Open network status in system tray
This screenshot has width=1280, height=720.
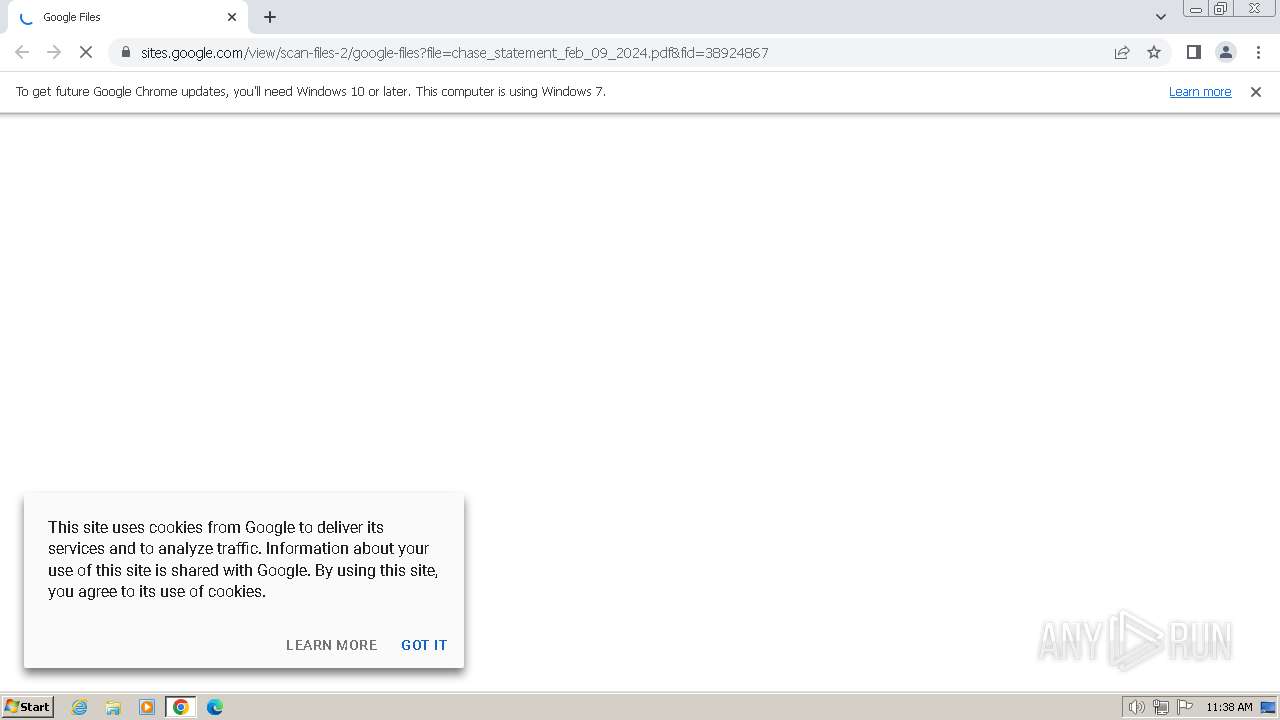click(1161, 707)
